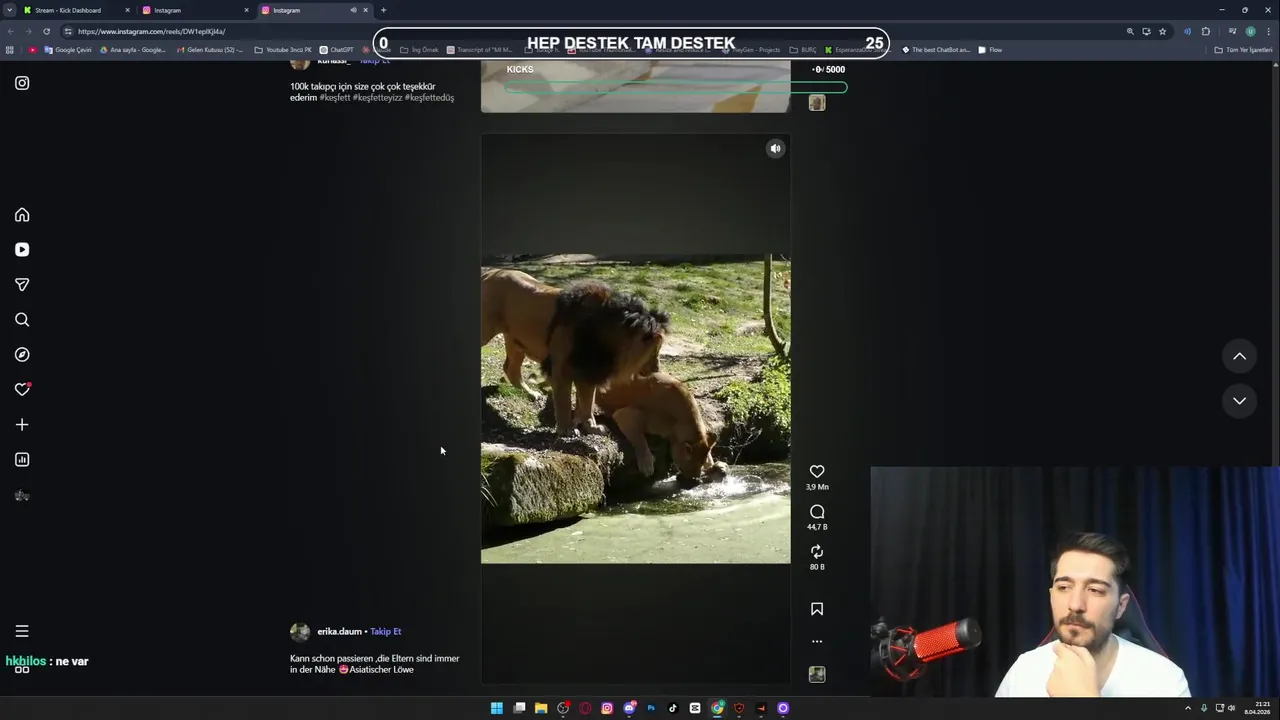Screen dimensions: 1280x720
Task: Open browser Extensions puzzle icon
Action: click(1206, 31)
